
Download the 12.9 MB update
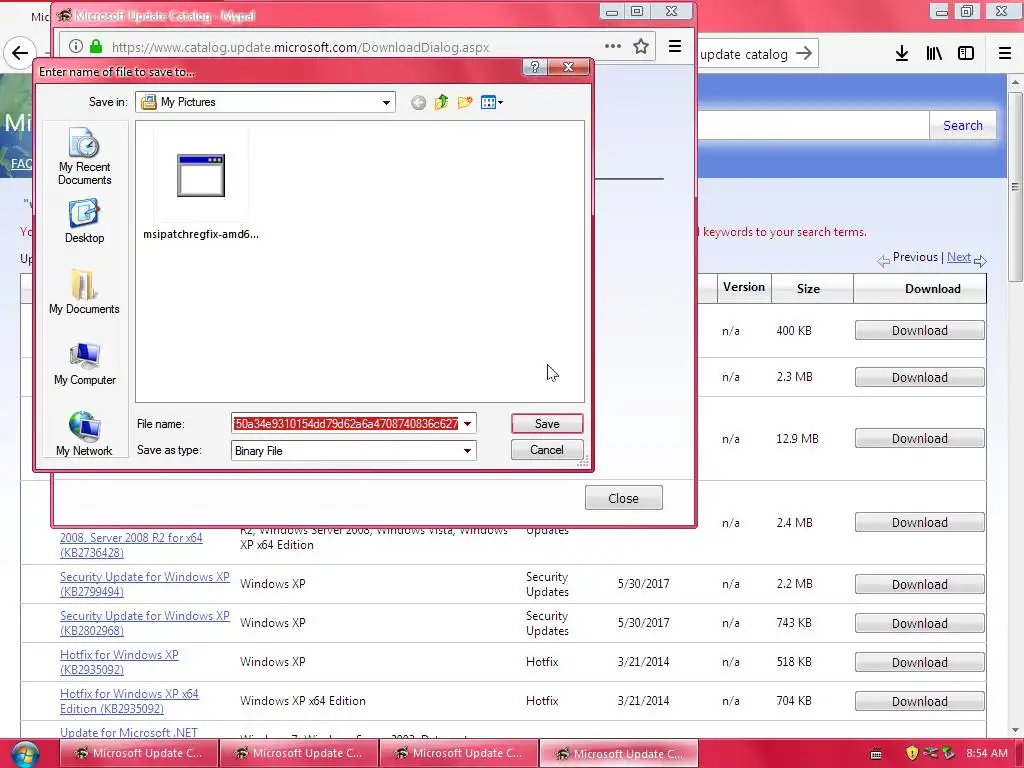click(x=920, y=439)
